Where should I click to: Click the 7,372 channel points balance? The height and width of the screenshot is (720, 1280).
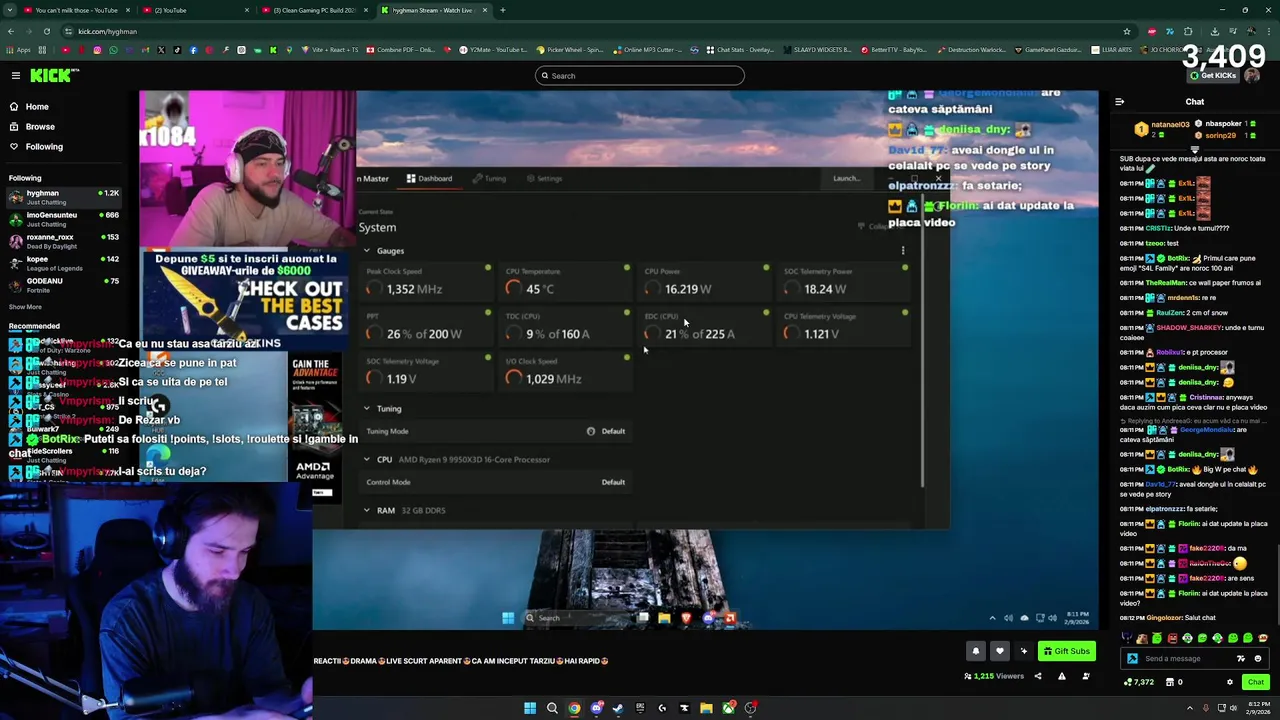pos(1140,682)
